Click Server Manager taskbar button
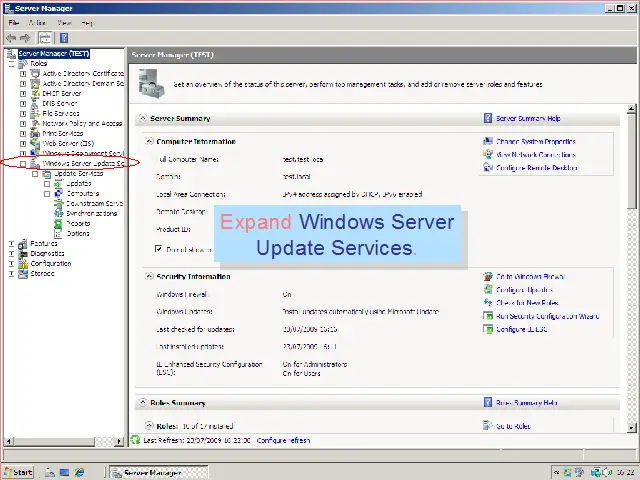 [160, 472]
